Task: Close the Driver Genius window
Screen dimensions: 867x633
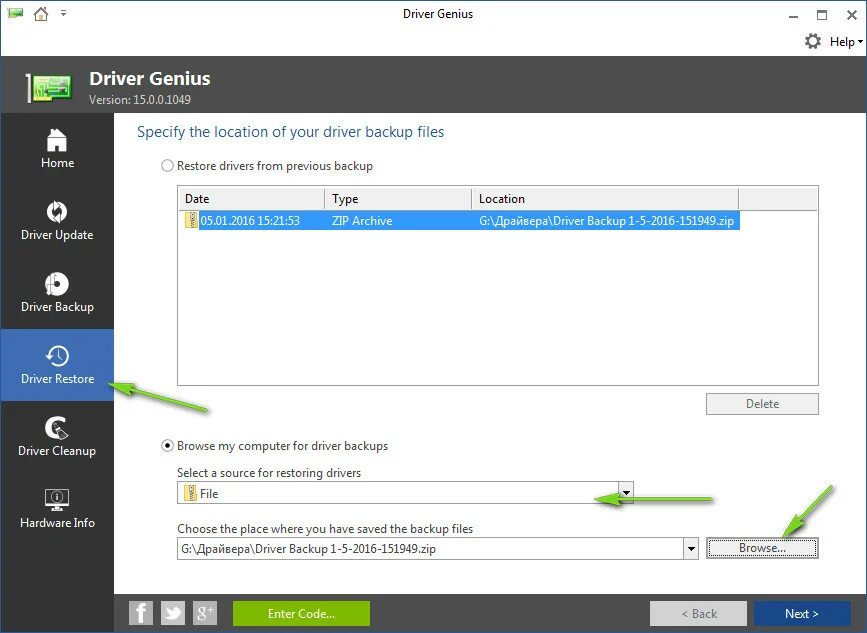Action: point(852,15)
